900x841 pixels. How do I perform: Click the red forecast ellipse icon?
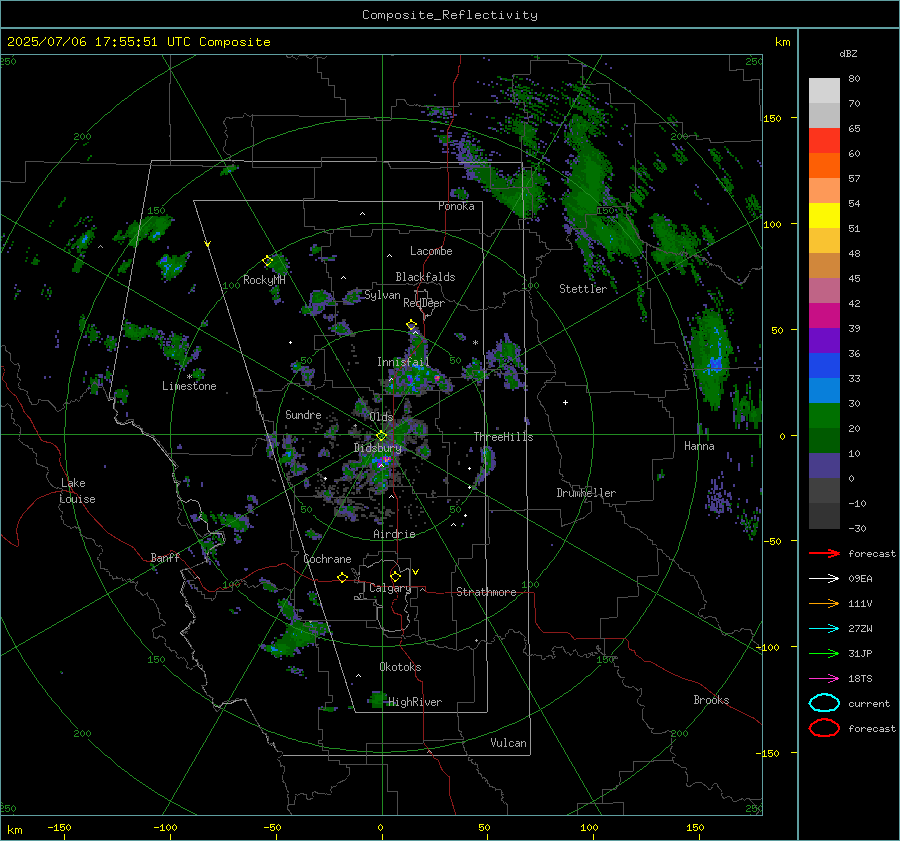(824, 728)
